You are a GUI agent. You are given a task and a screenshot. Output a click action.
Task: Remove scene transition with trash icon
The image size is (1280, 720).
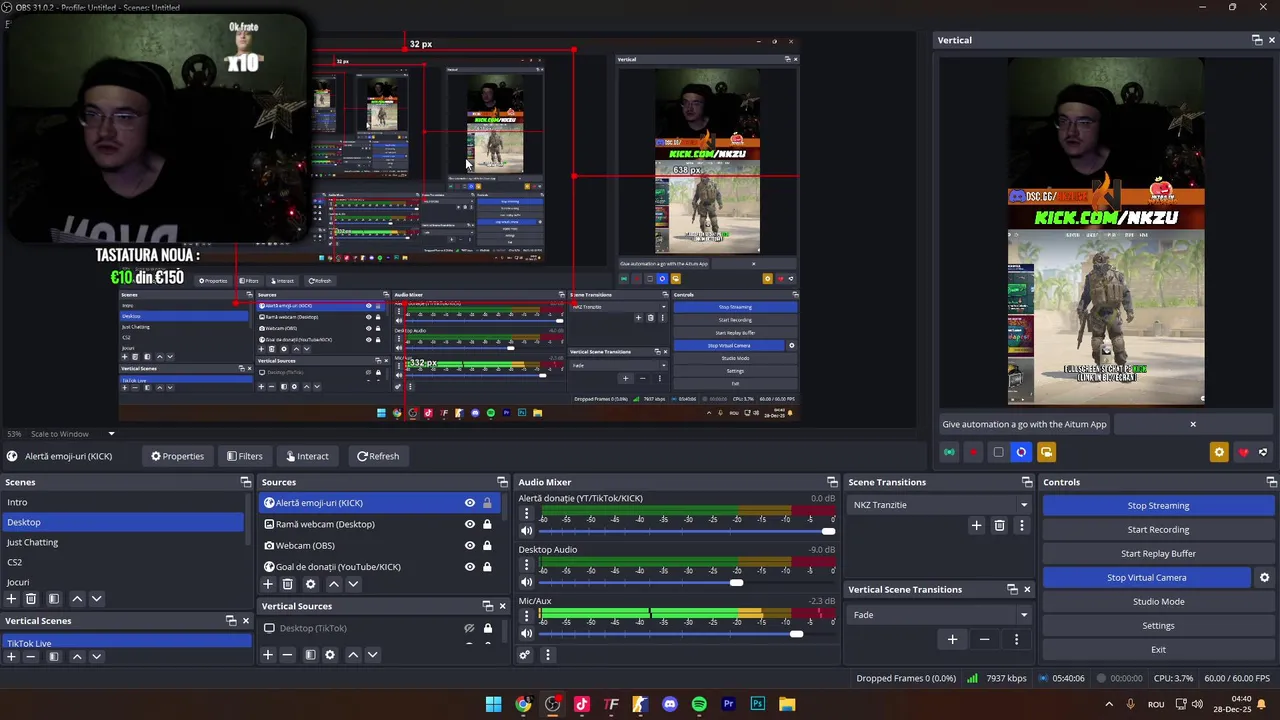click(x=999, y=525)
